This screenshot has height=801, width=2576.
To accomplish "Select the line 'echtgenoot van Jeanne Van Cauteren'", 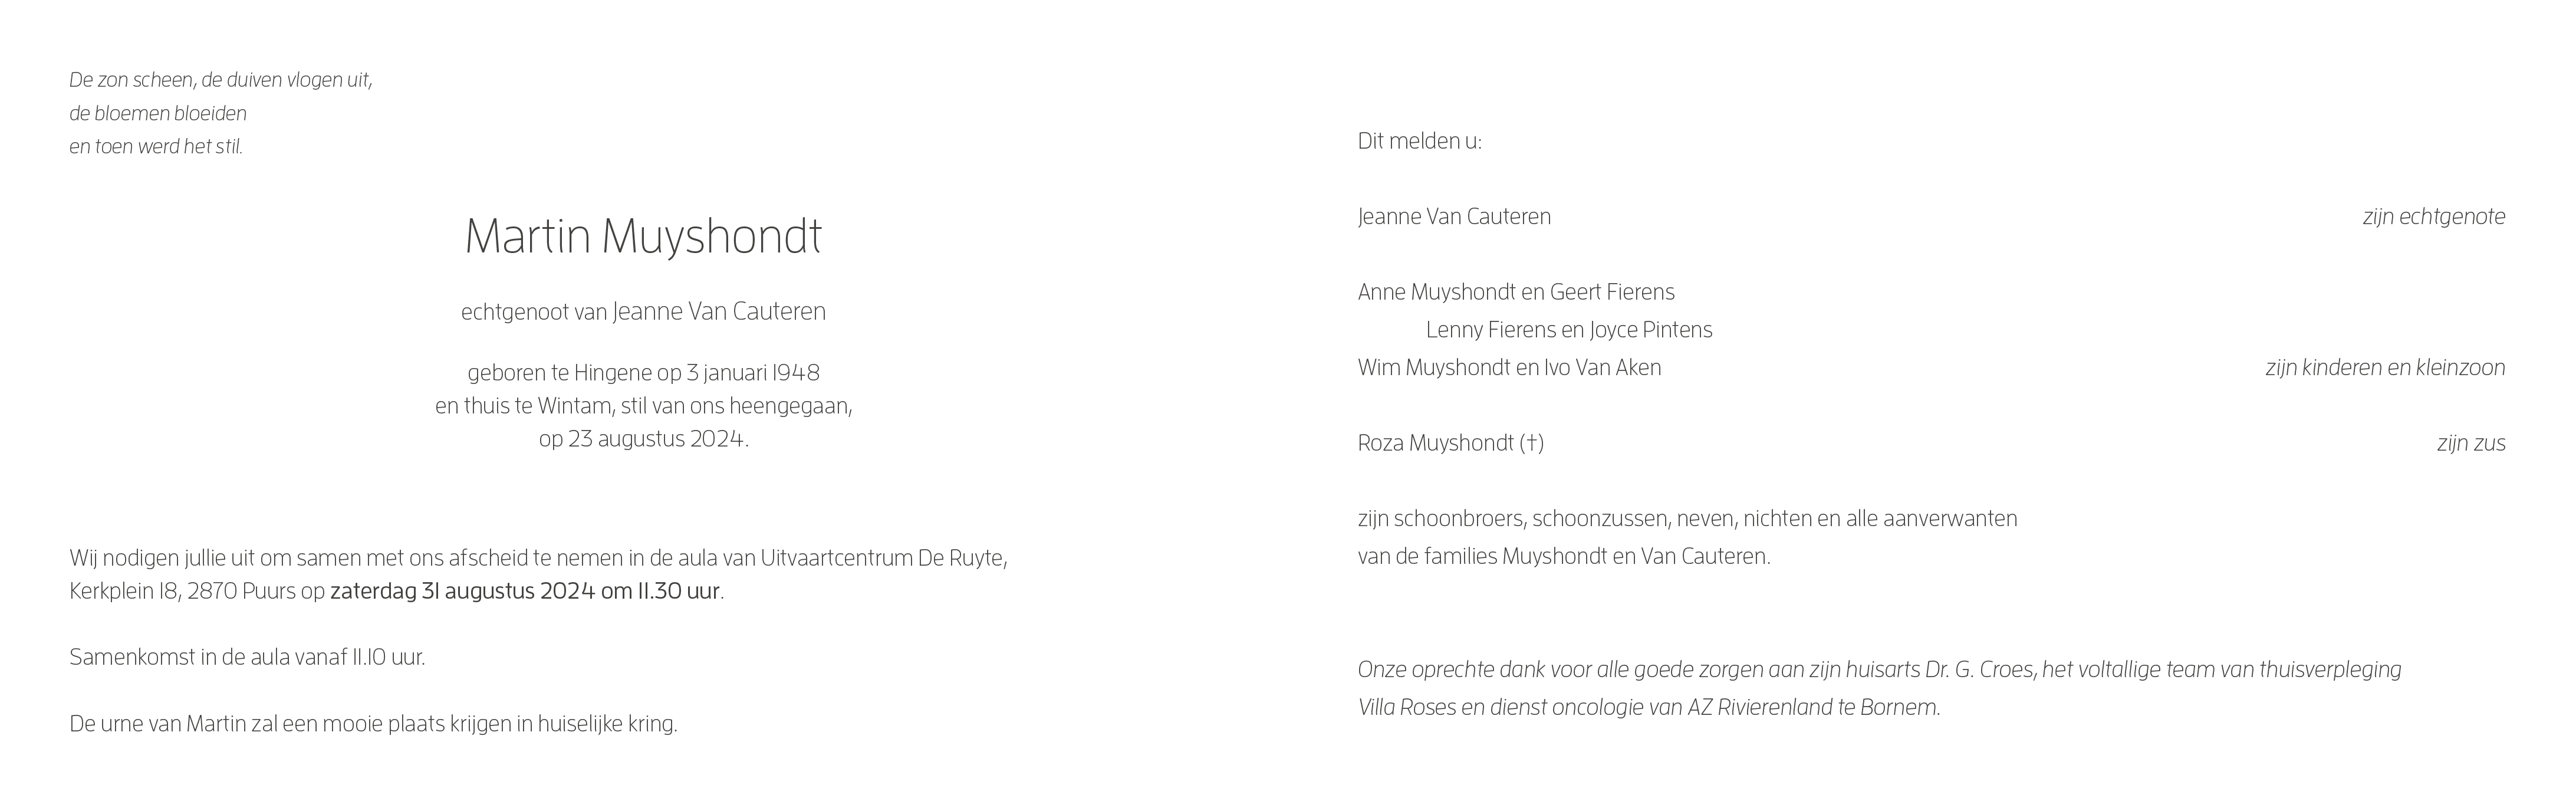I will tap(643, 312).
